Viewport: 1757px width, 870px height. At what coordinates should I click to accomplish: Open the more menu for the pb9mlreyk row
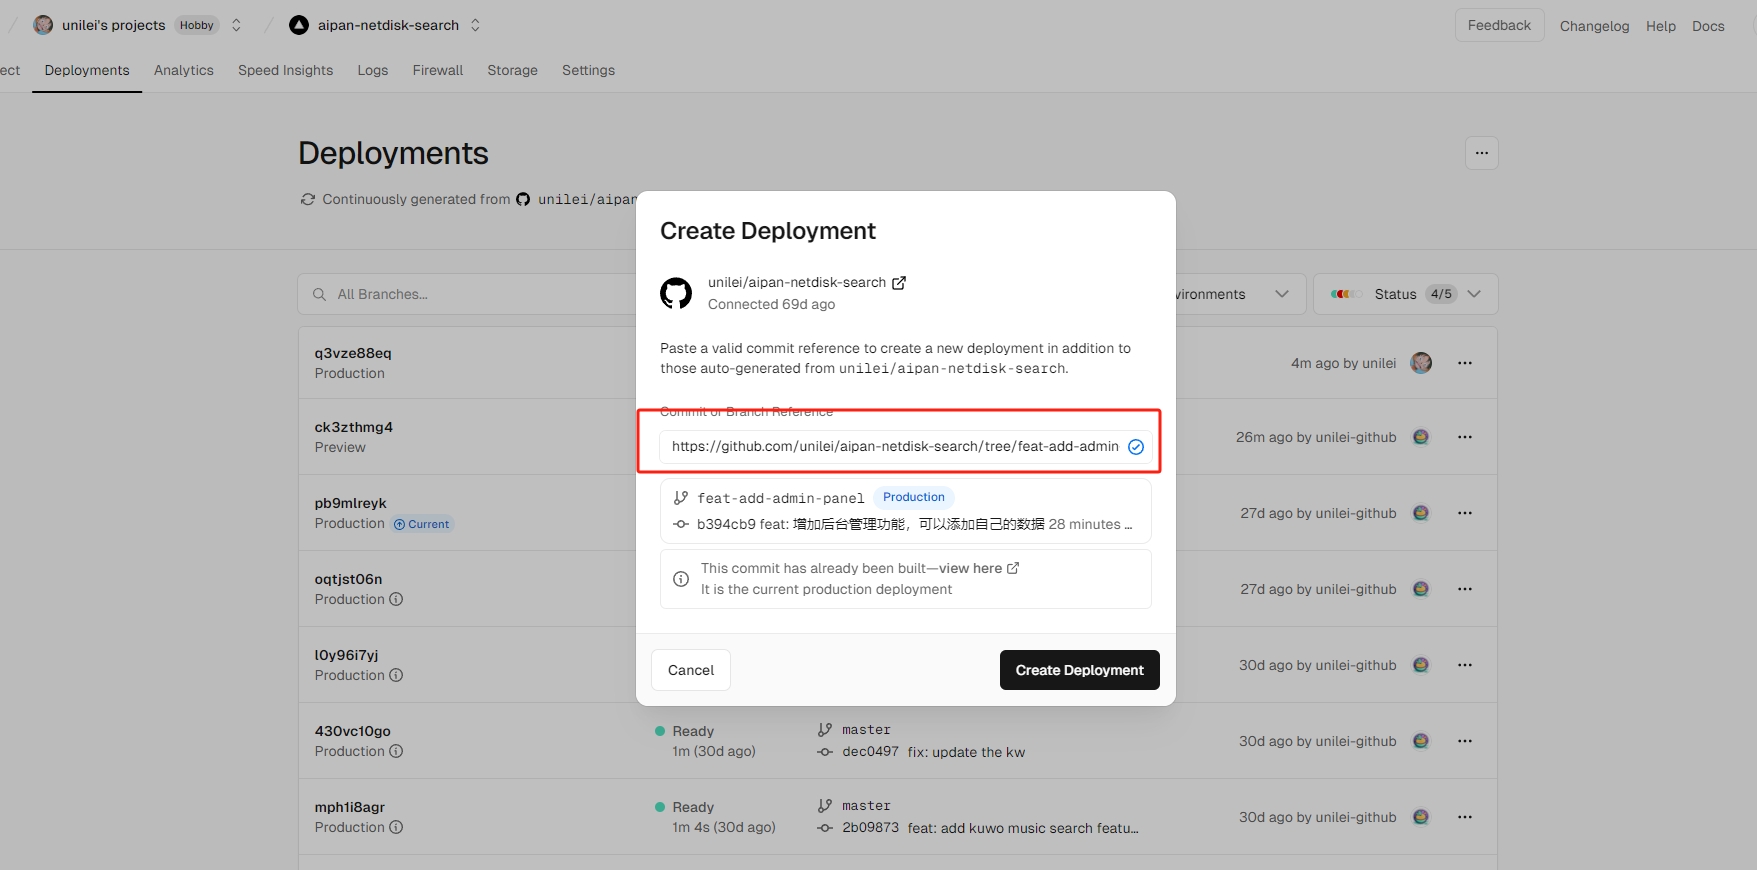click(x=1465, y=513)
